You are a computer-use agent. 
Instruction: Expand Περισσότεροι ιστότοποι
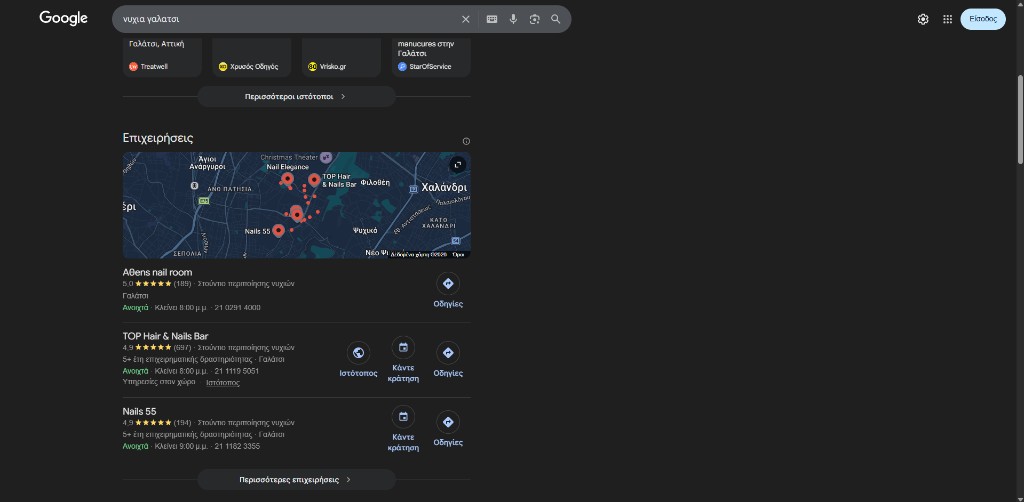tap(296, 97)
